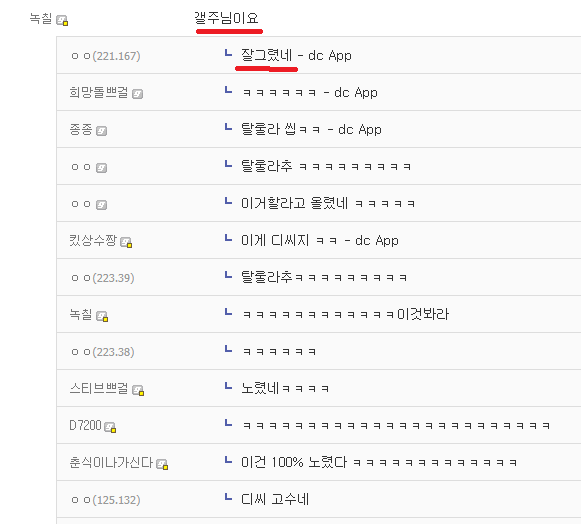This screenshot has width=581, height=524.
Task: Click the gallog icon next to 스티브쁘걸
Action: pyautogui.click(x=138, y=390)
